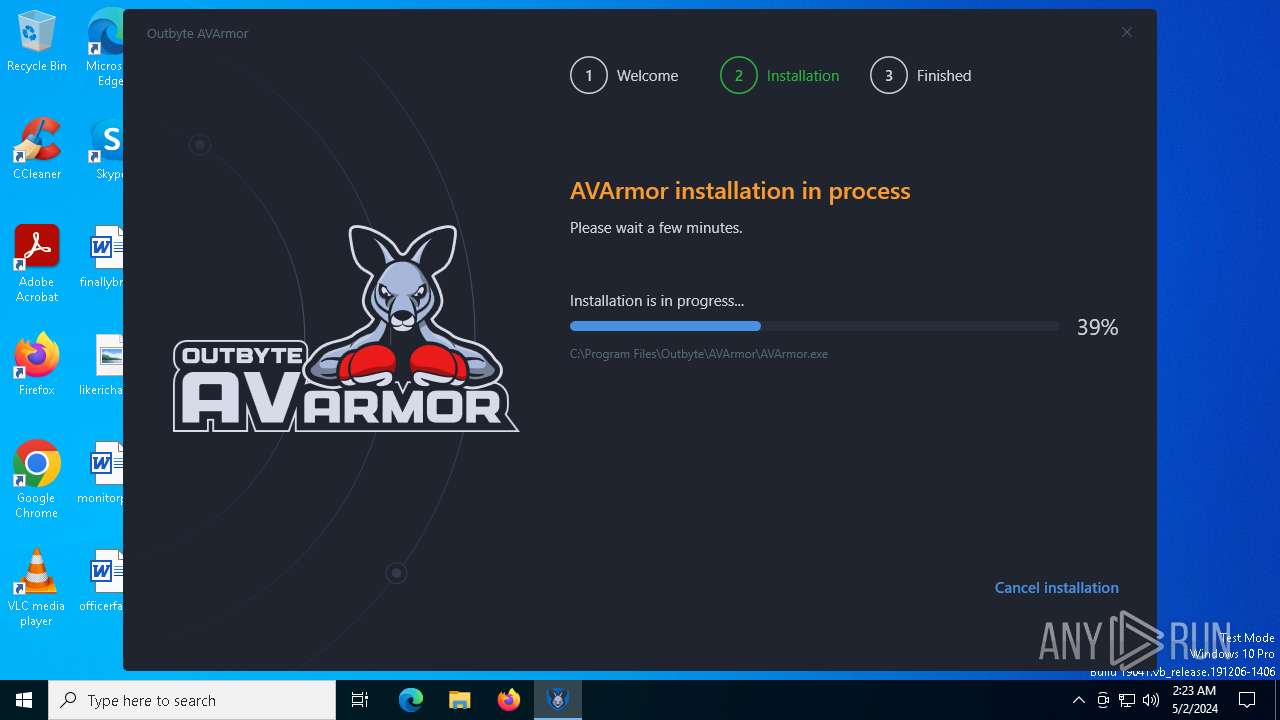Viewport: 1280px width, 720px height.
Task: Open the CCleaner desktop shortcut
Action: (37, 149)
